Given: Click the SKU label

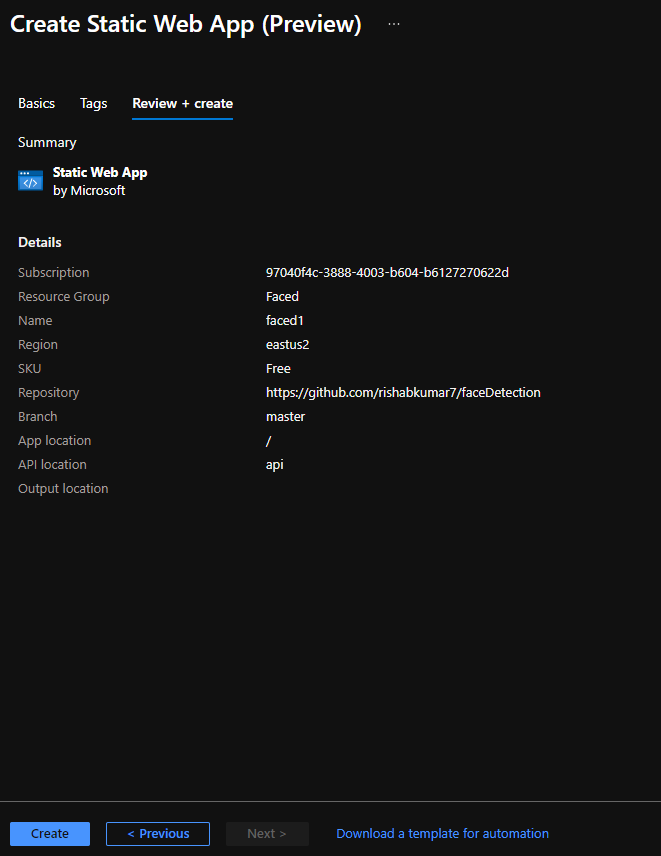Looking at the screenshot, I should (x=29, y=368).
